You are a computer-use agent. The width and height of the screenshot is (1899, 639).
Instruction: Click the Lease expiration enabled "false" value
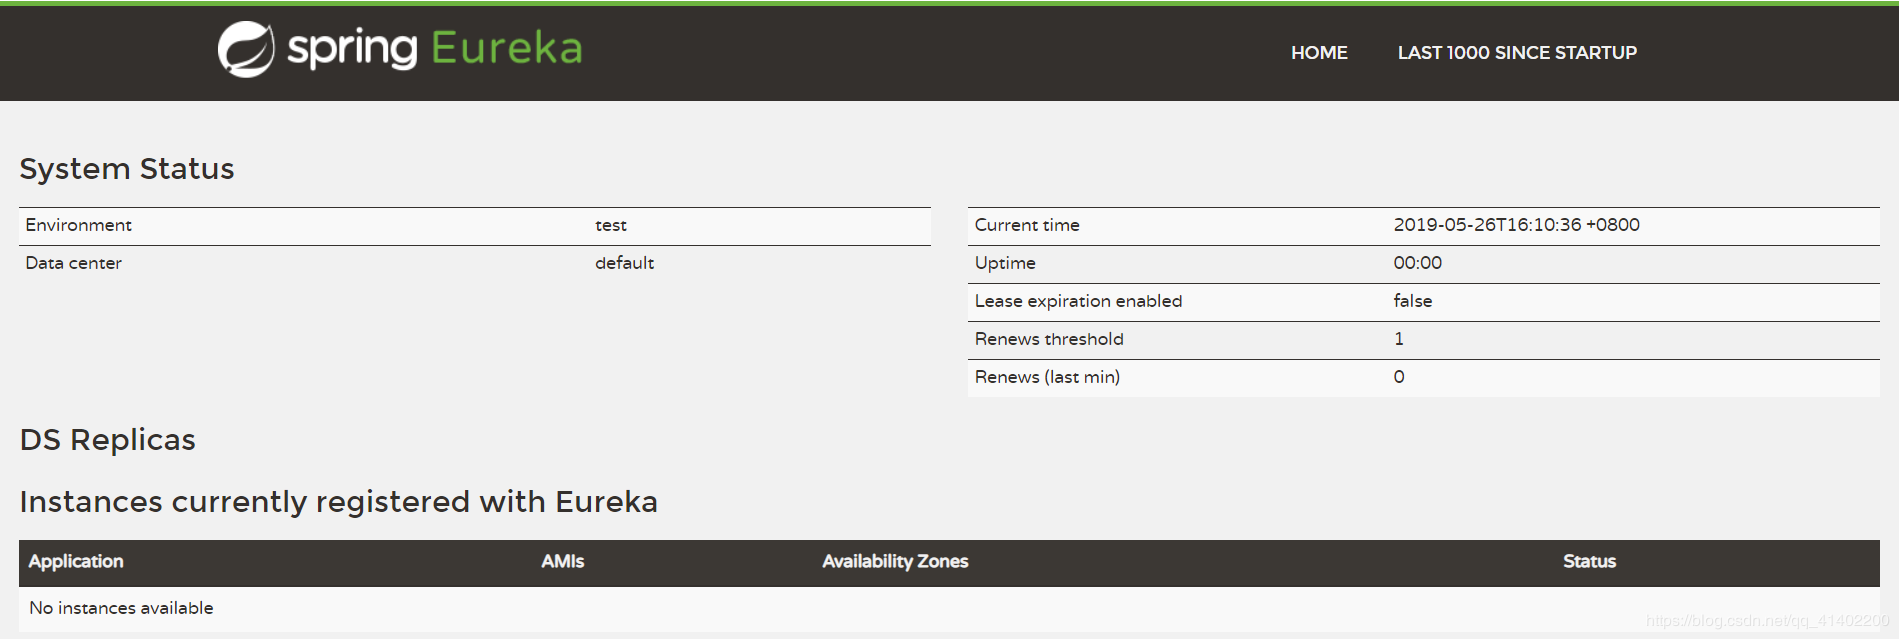coord(1412,301)
